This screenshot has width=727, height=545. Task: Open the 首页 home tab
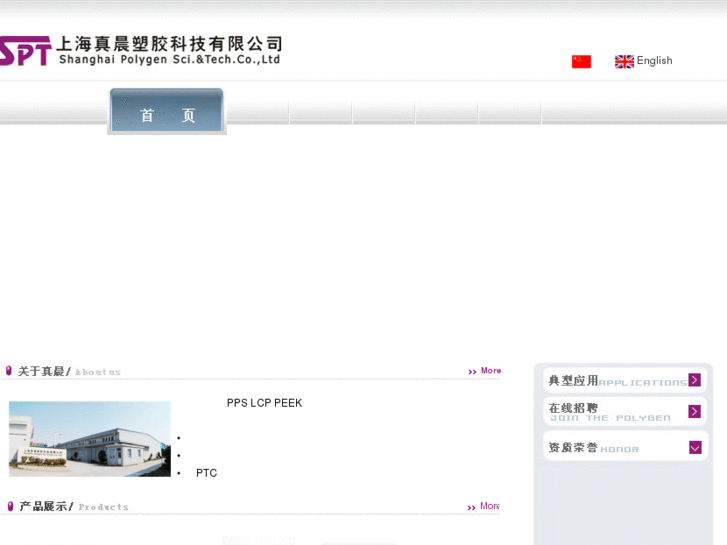coord(167,111)
